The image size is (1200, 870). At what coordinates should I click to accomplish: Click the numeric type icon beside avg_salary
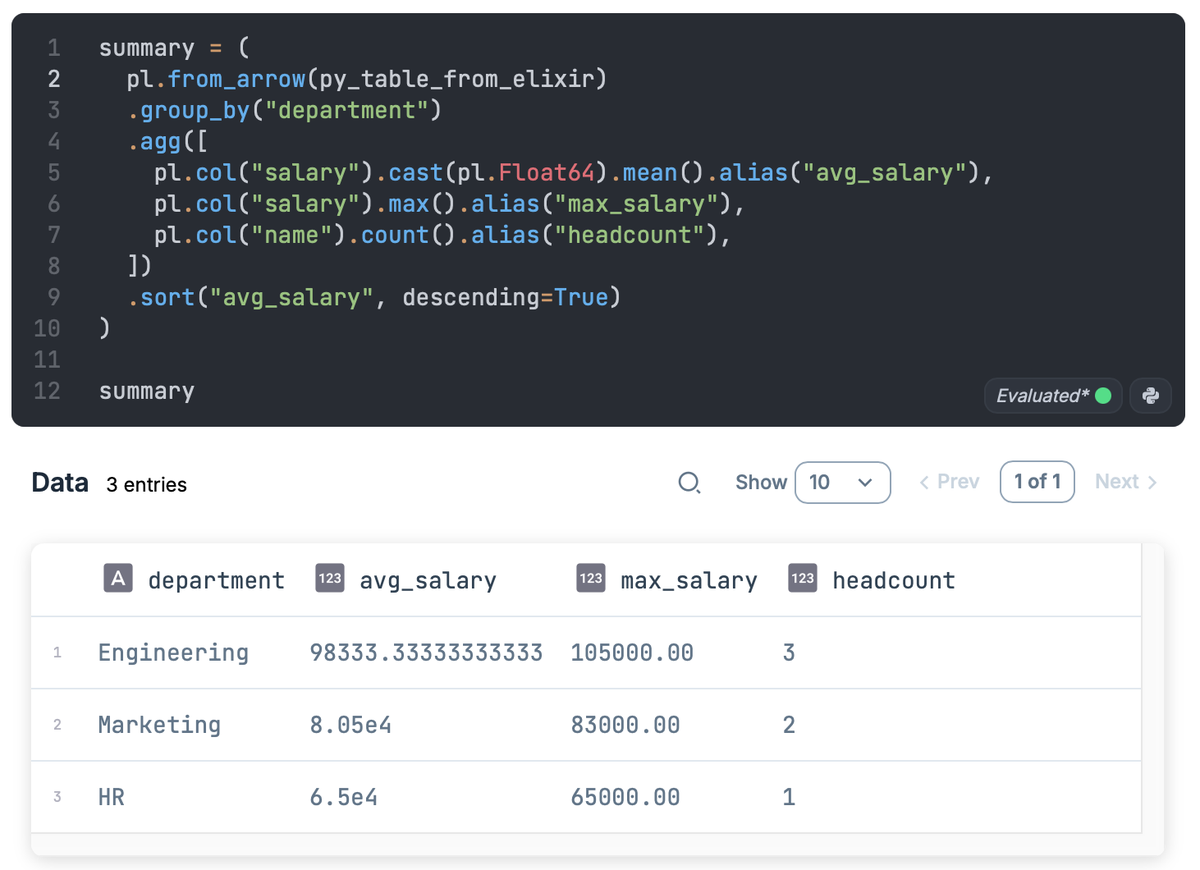[330, 578]
